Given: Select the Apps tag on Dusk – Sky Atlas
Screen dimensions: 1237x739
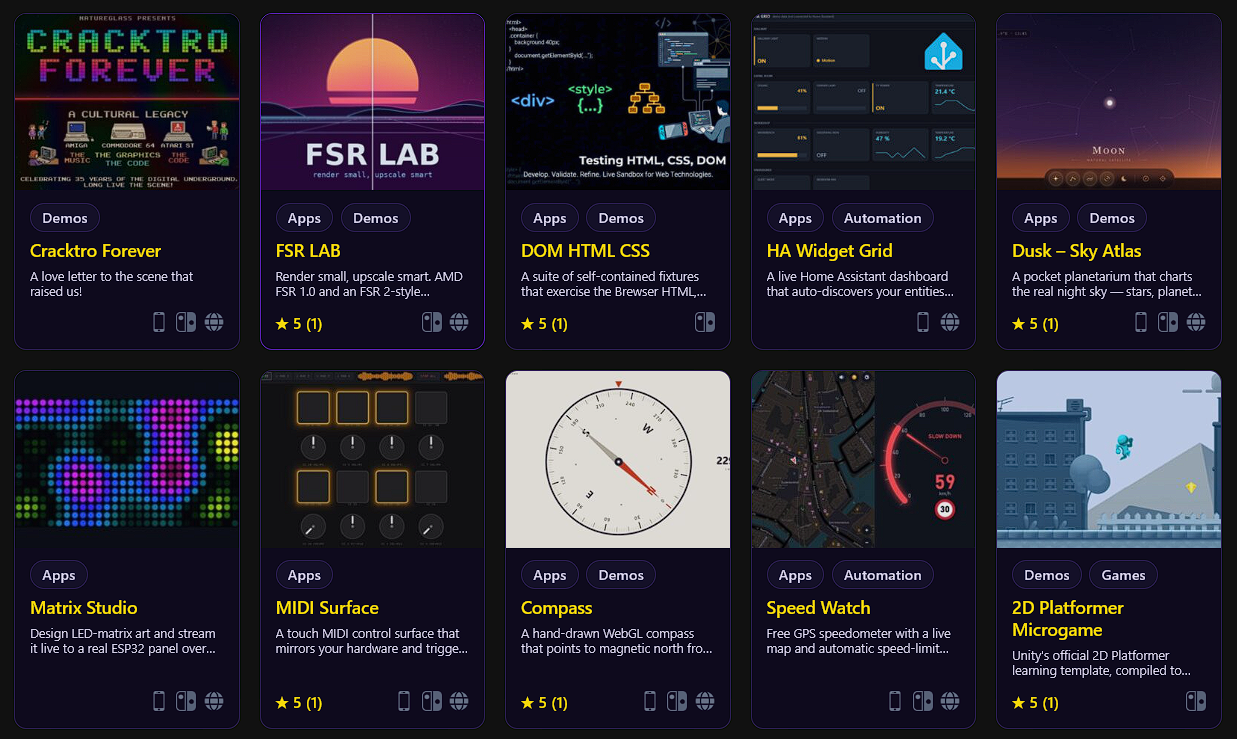Looking at the screenshot, I should coord(1041,218).
